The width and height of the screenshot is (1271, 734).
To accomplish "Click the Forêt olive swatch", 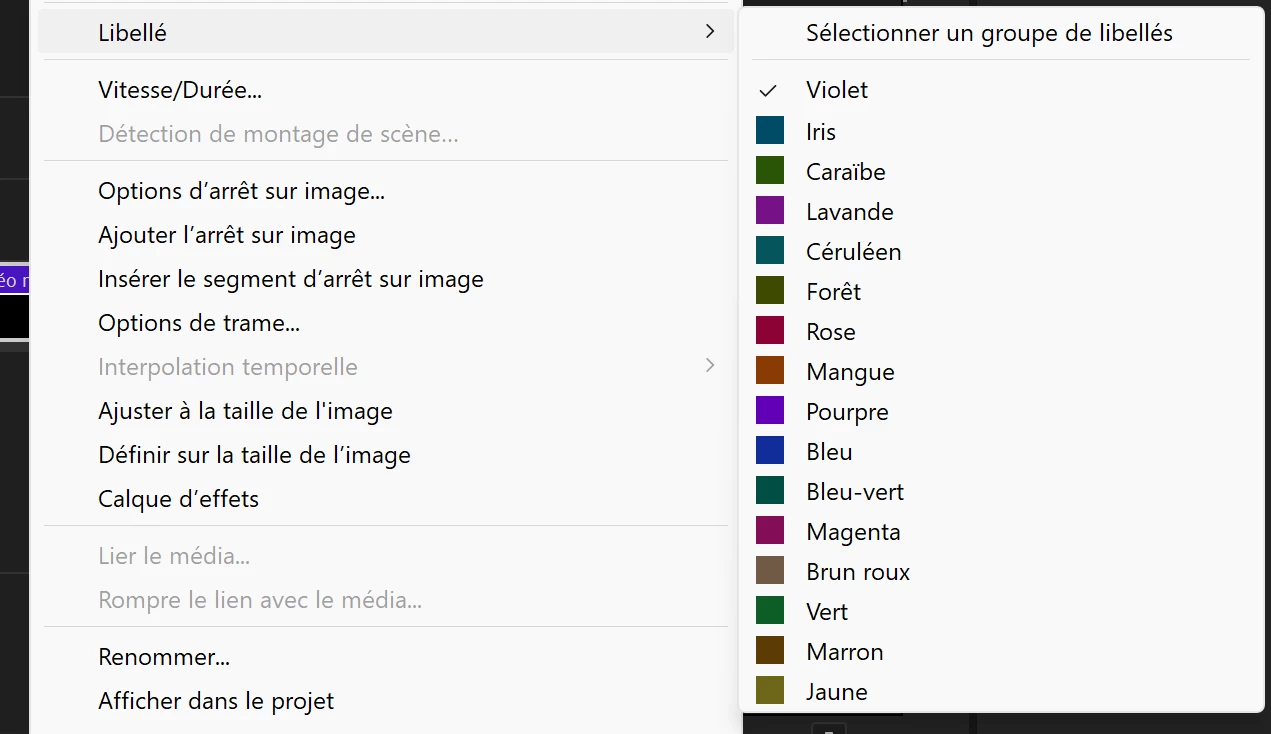I will (770, 291).
